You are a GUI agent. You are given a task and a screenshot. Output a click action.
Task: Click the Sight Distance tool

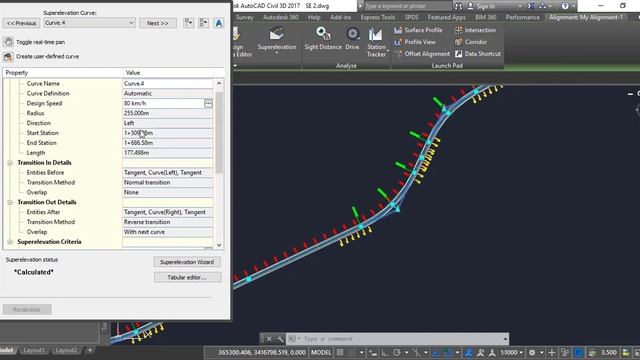tap(323, 39)
